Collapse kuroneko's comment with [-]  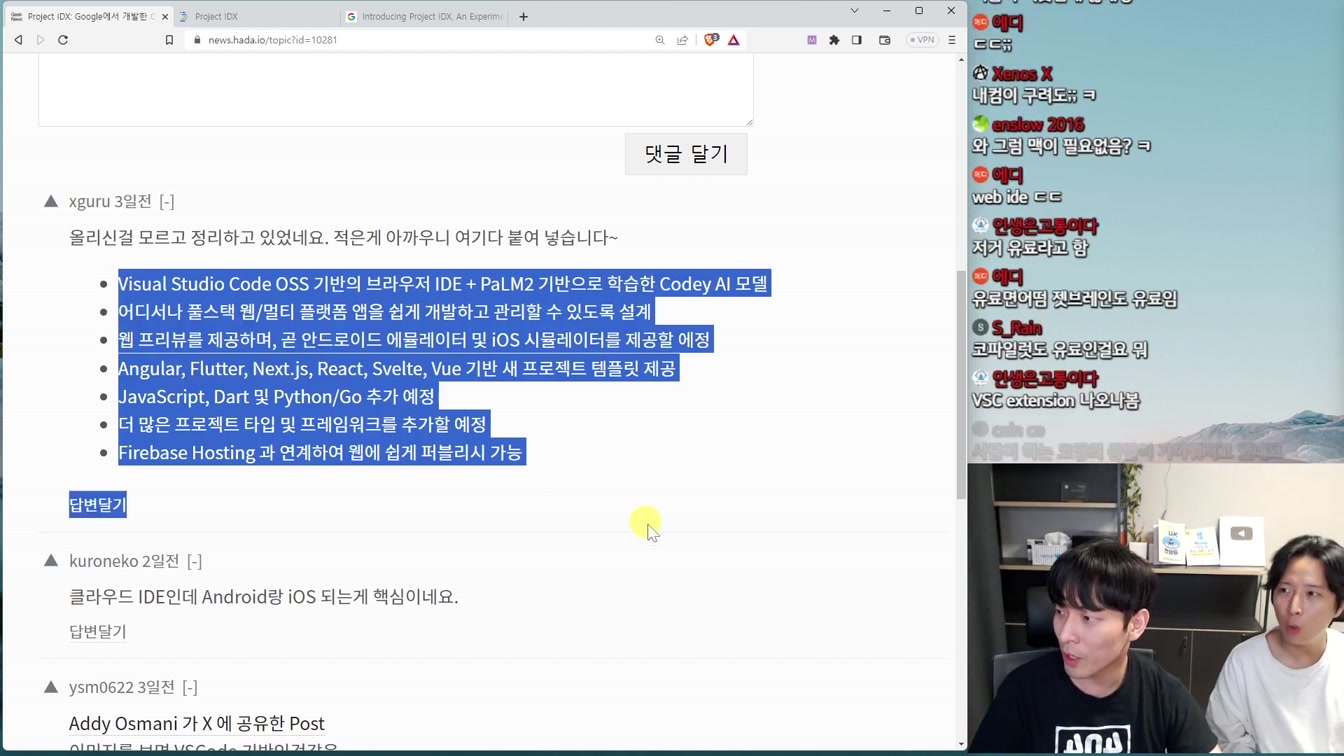(194, 562)
